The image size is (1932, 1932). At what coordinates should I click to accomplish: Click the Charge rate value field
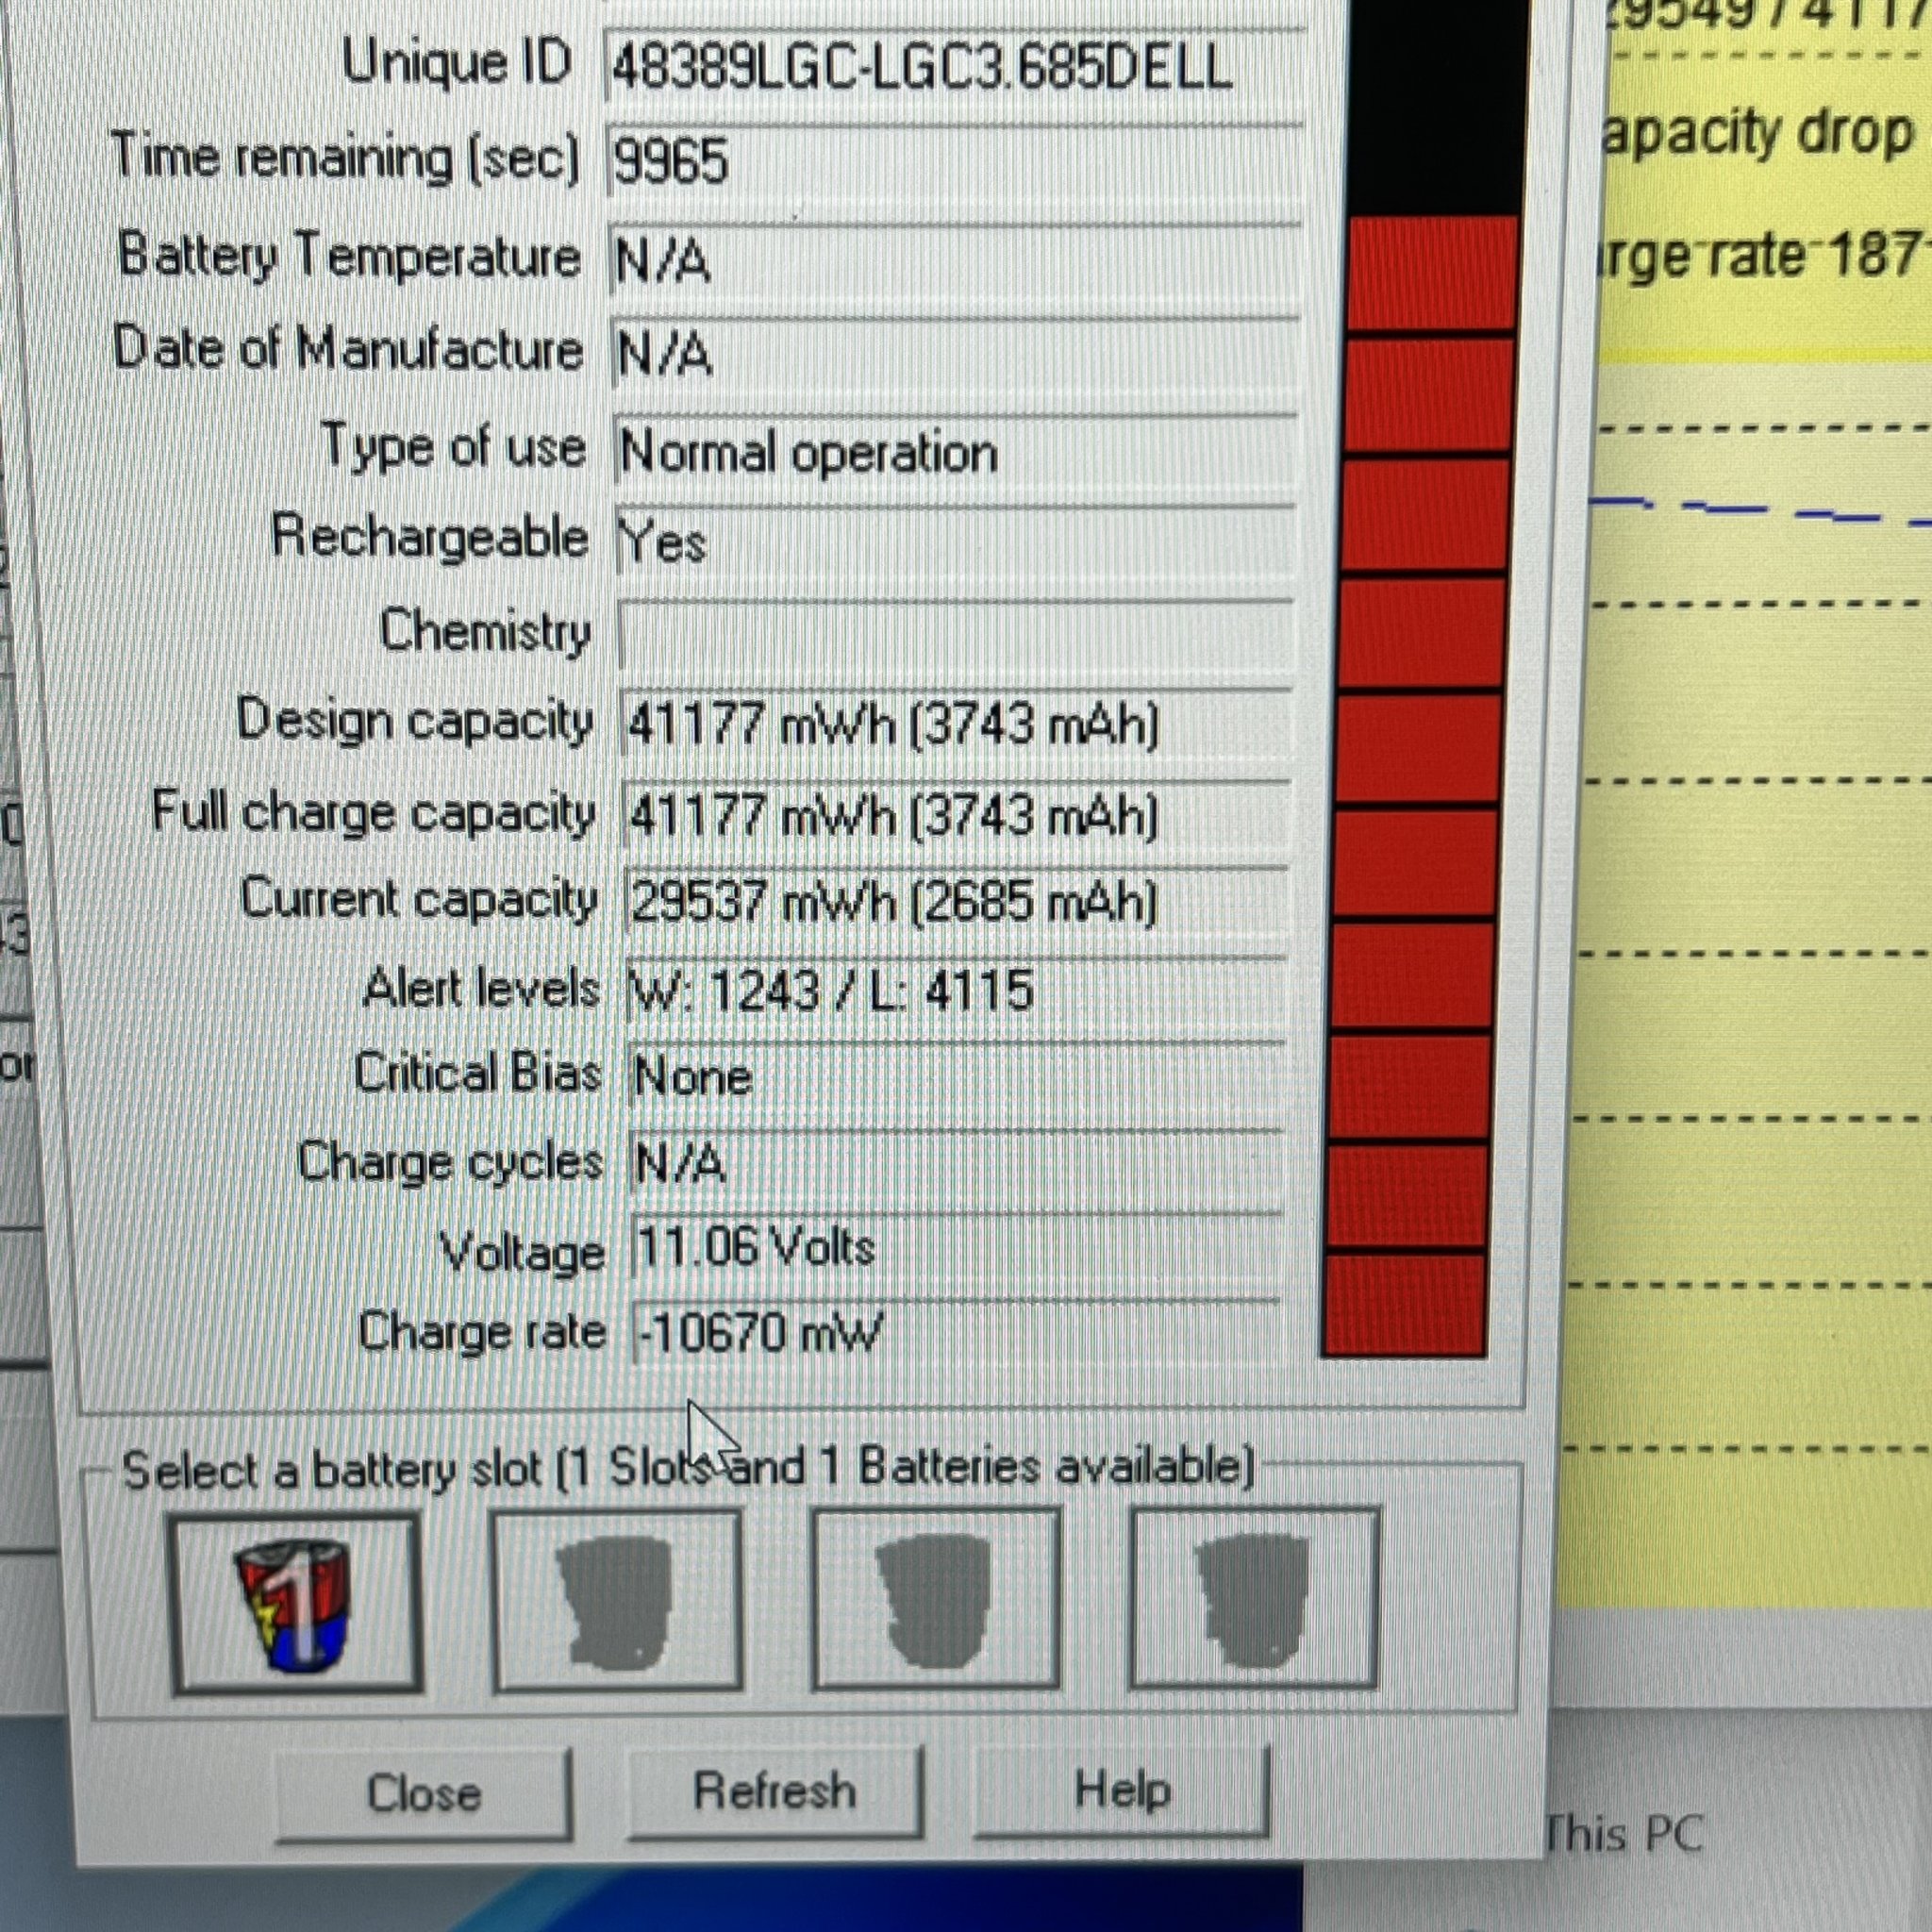[953, 1333]
